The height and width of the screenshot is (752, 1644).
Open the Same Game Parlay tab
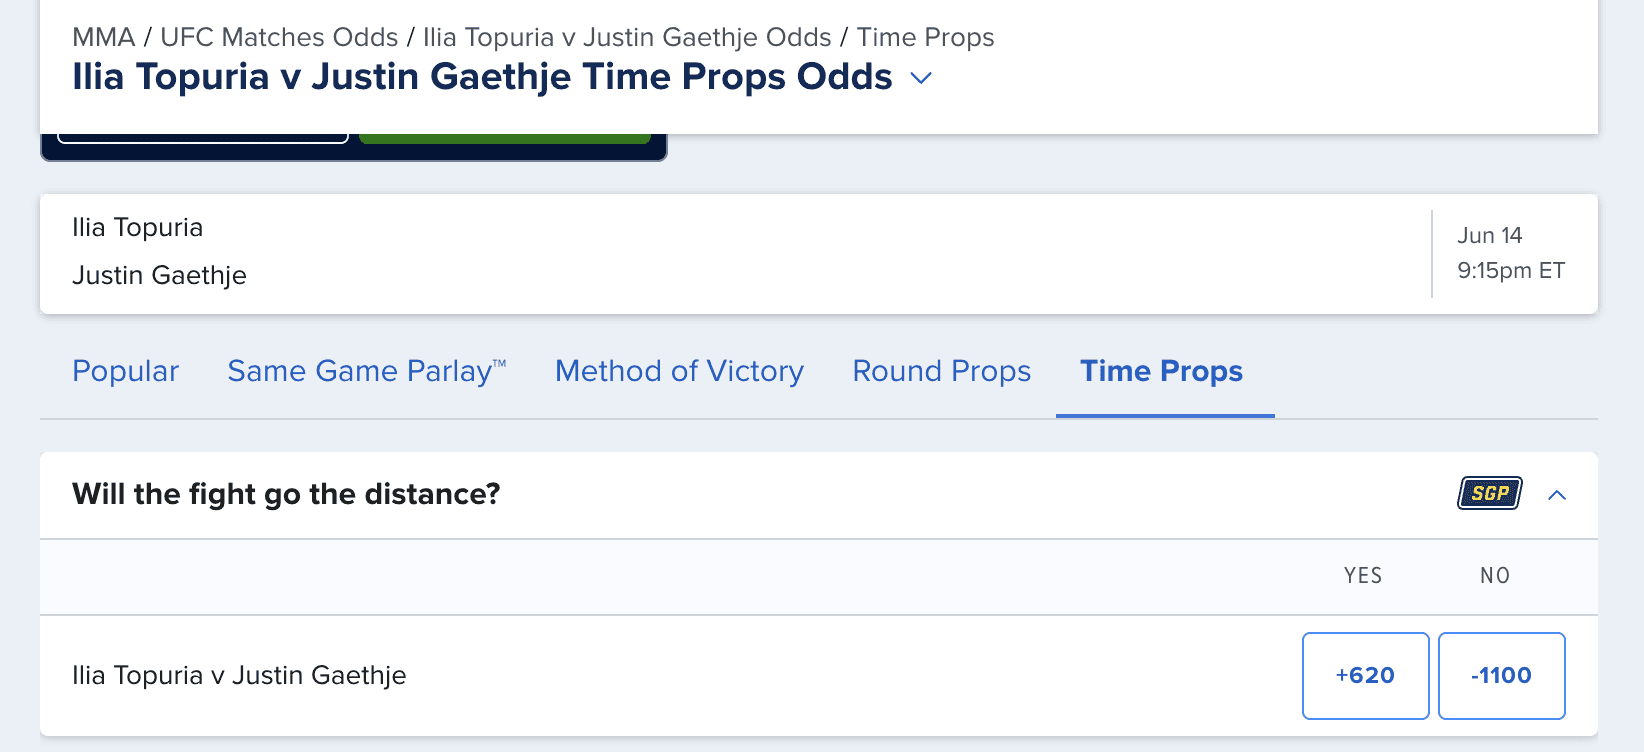367,371
